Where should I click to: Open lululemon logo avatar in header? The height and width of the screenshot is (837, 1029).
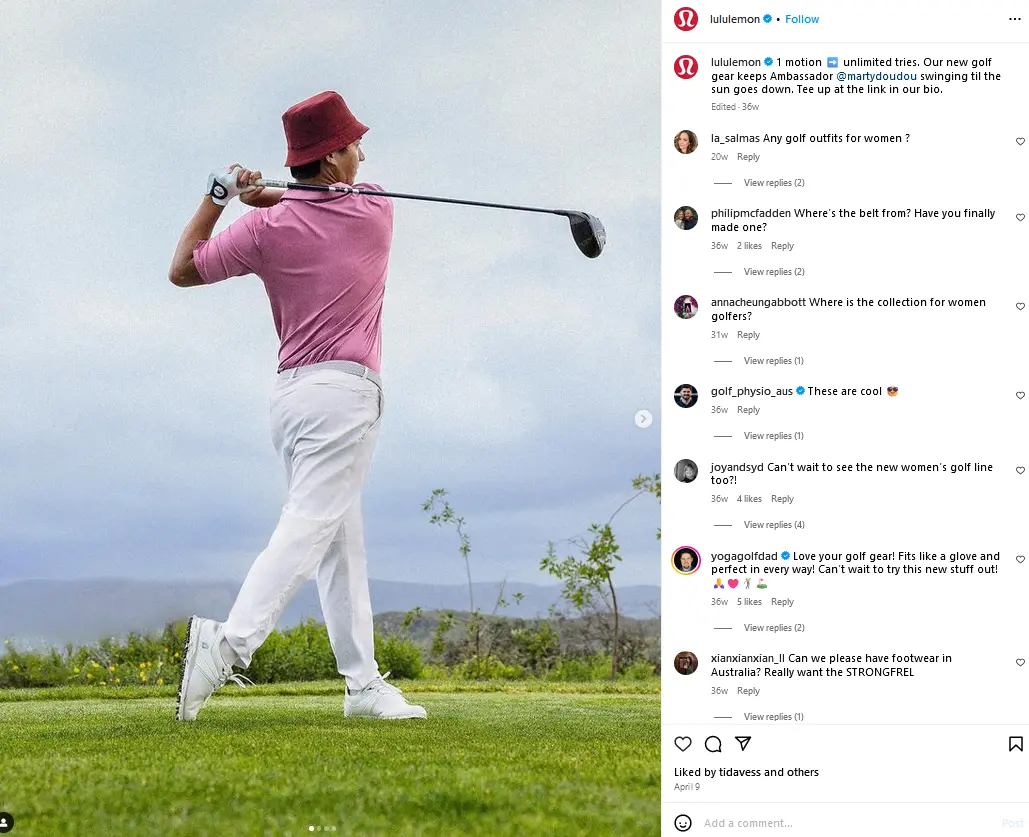point(685,19)
